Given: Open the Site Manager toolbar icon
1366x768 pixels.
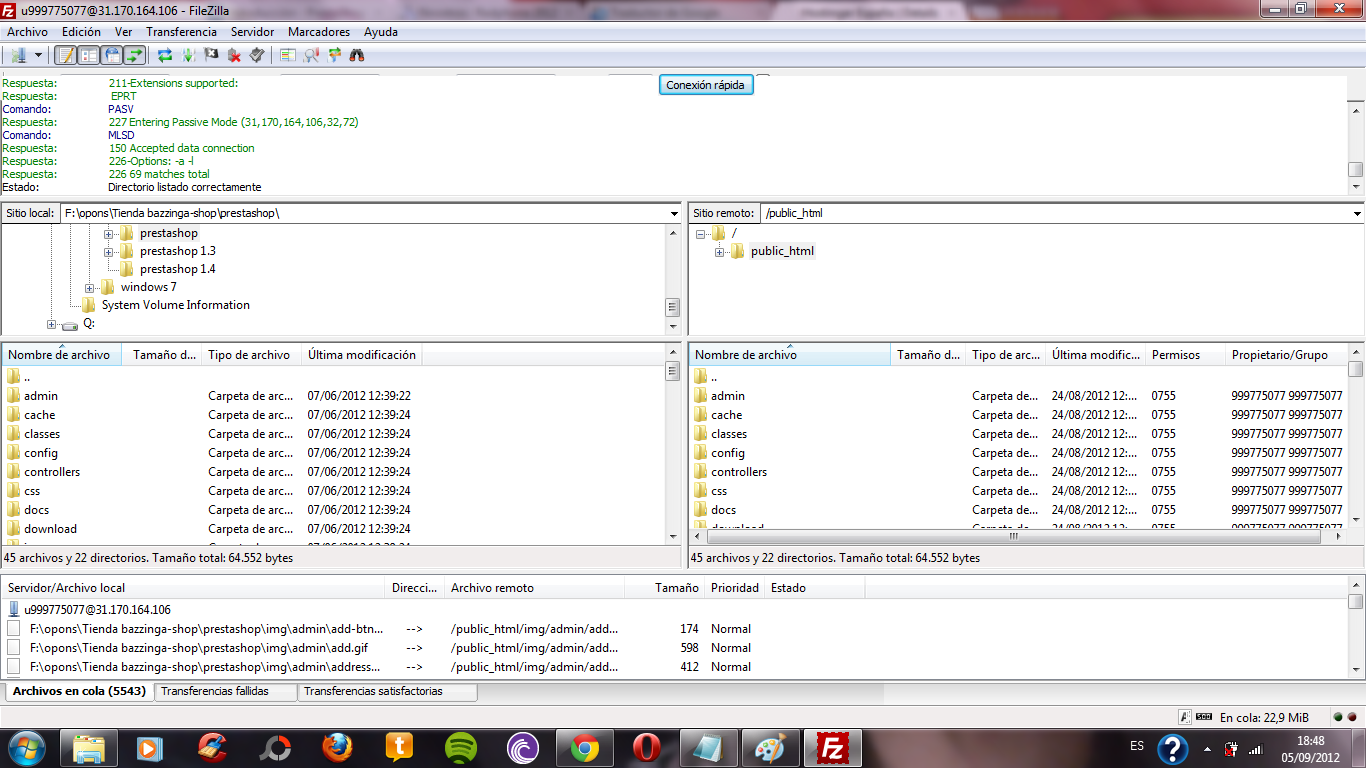Looking at the screenshot, I should click(18, 55).
